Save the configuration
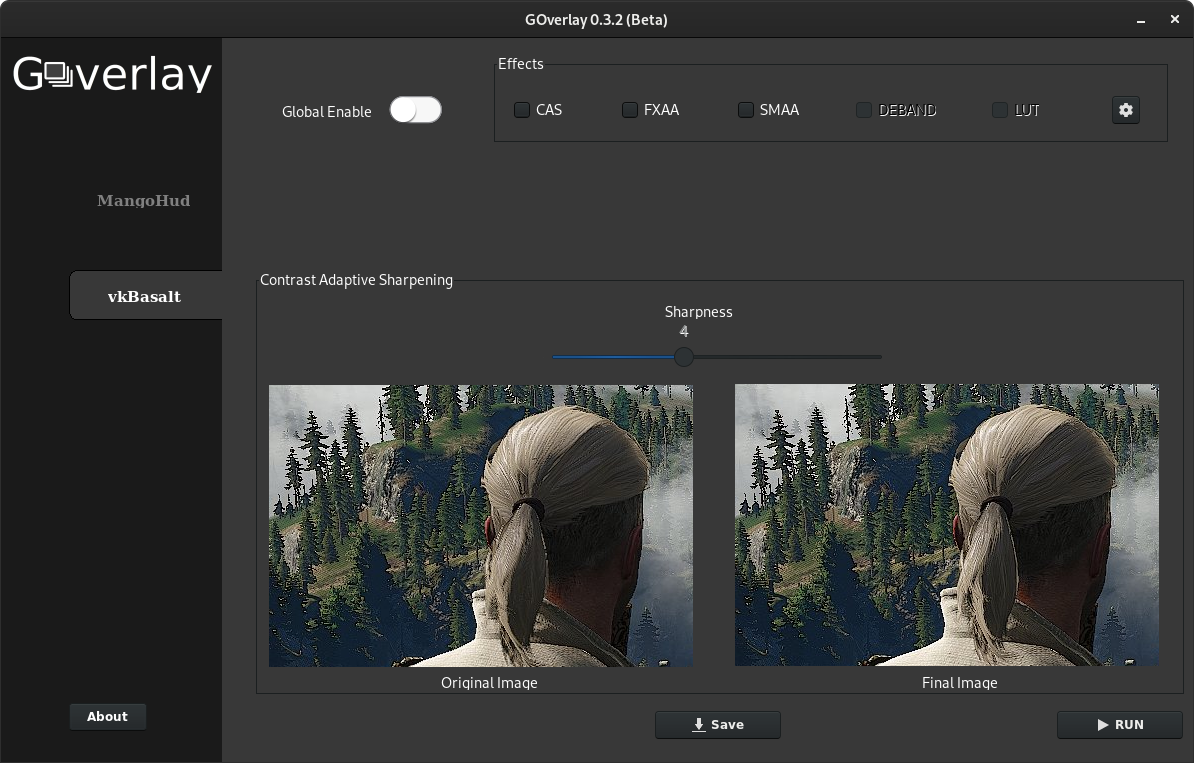 tap(717, 725)
